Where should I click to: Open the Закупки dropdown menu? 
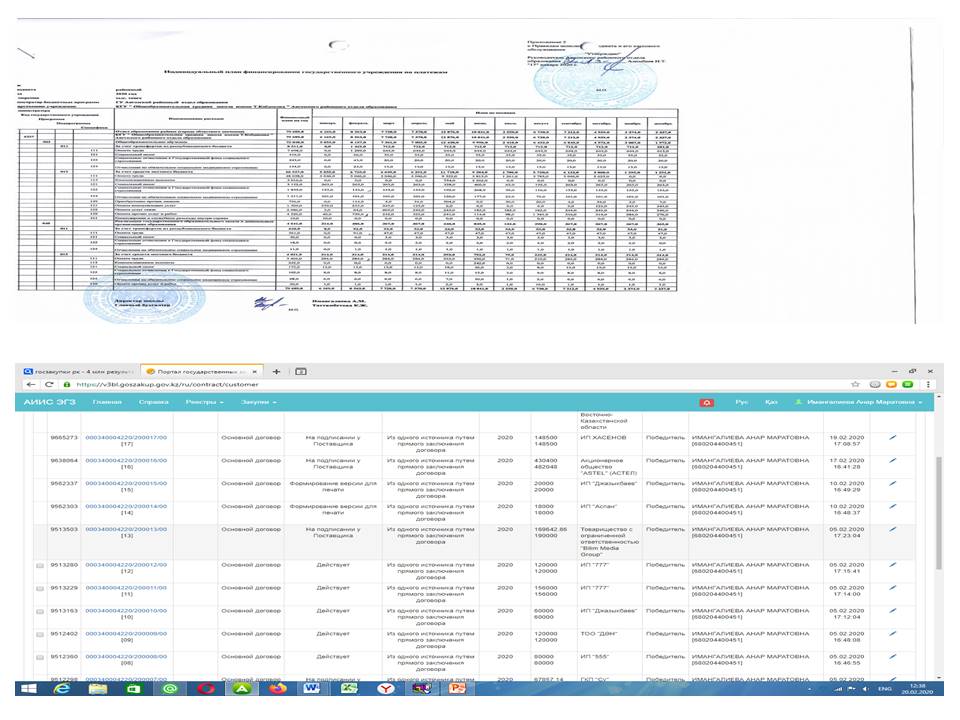(x=259, y=402)
